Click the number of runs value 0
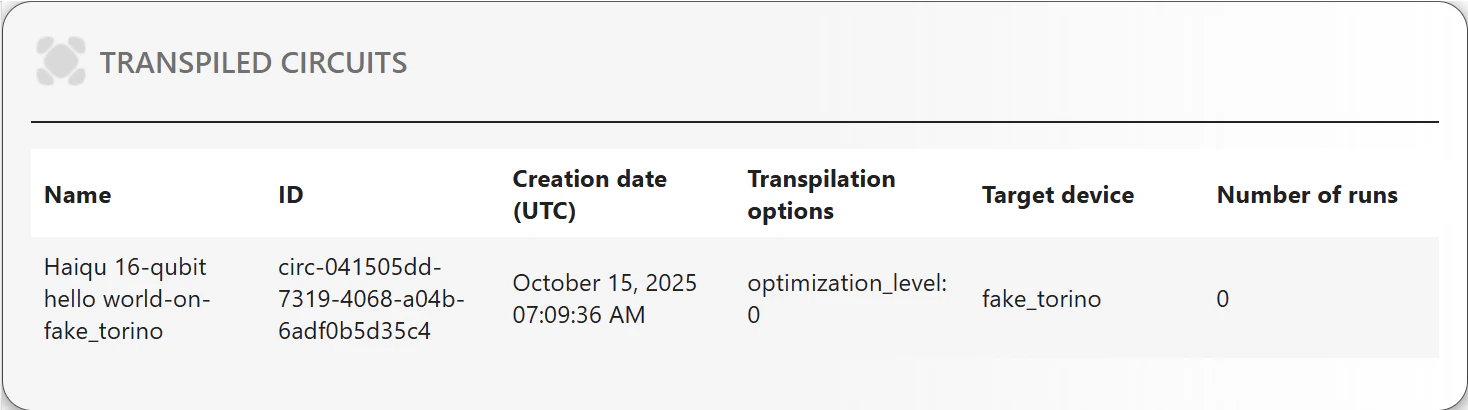 pyautogui.click(x=1223, y=299)
